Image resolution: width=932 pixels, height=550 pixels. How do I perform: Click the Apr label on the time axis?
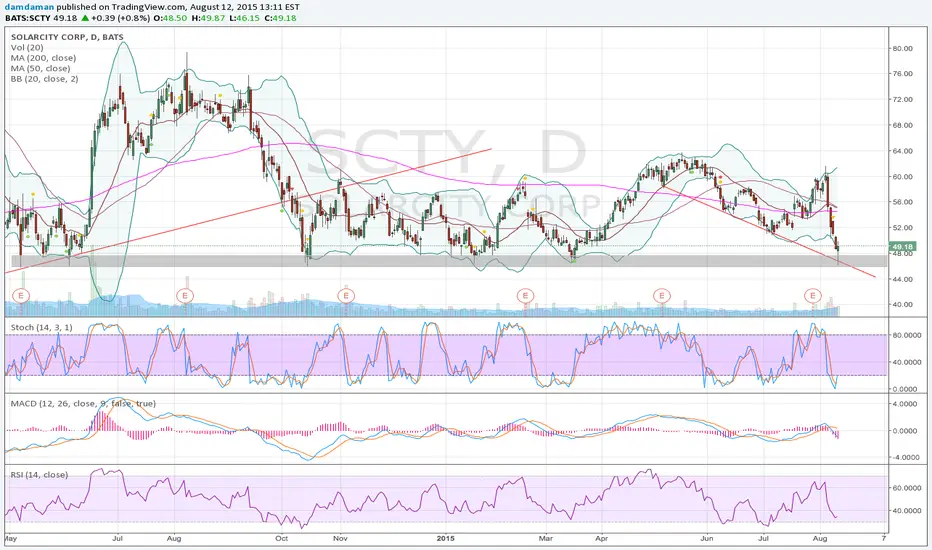(x=602, y=539)
